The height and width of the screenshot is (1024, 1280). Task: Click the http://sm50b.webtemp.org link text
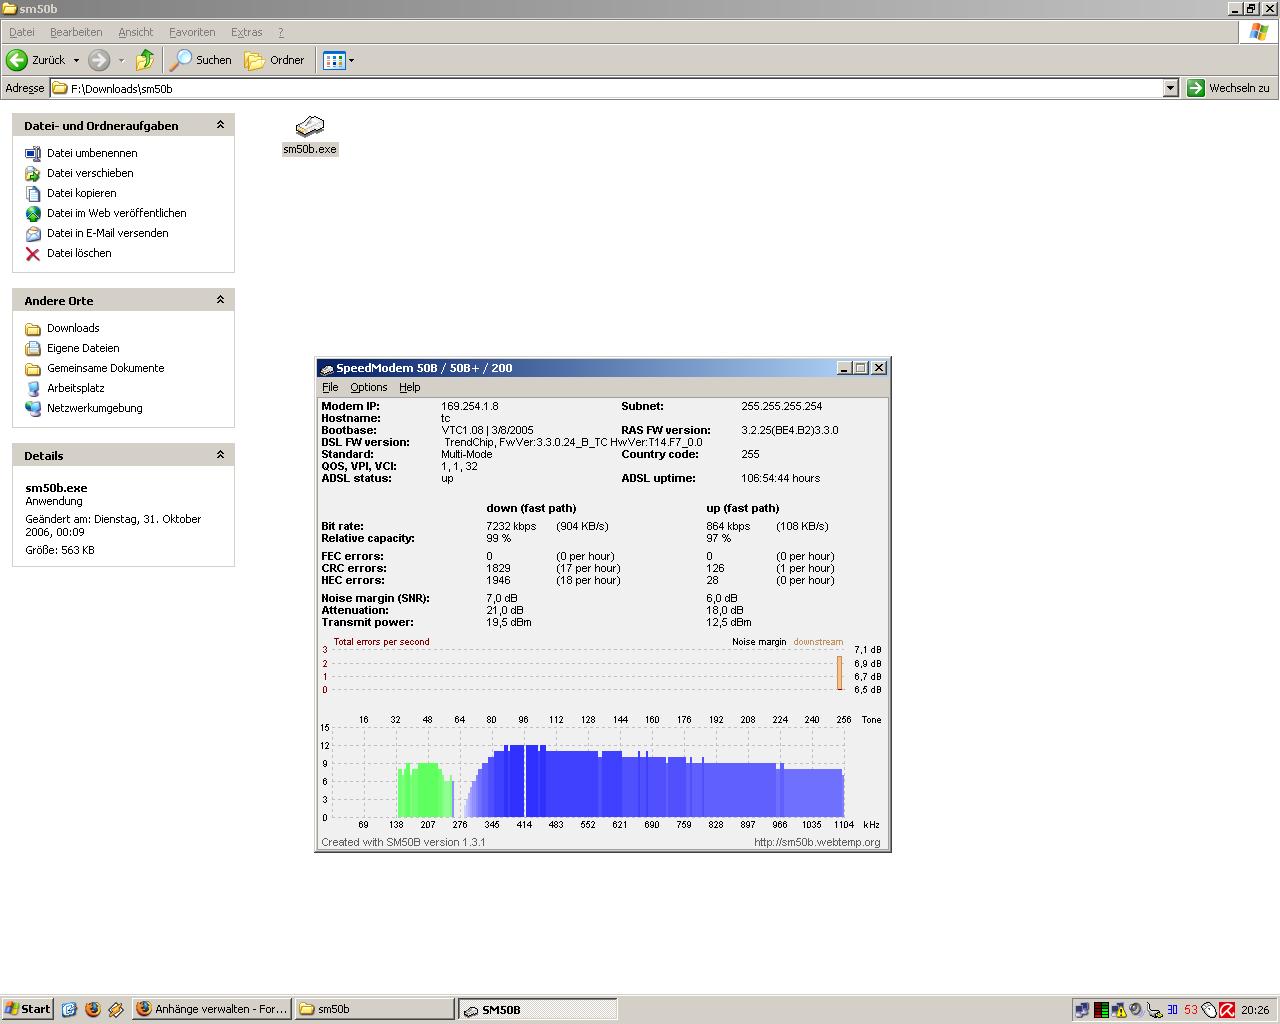pos(817,842)
